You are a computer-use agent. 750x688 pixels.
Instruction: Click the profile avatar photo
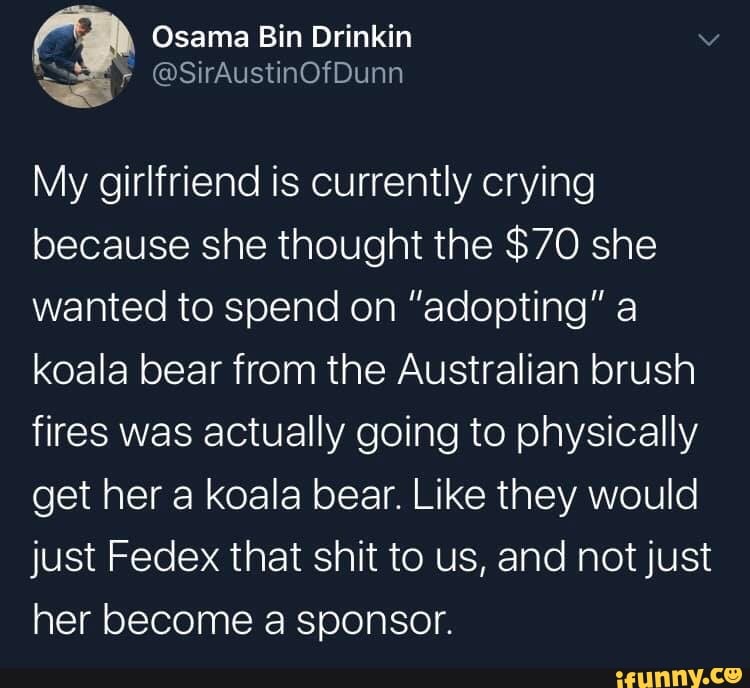[83, 56]
